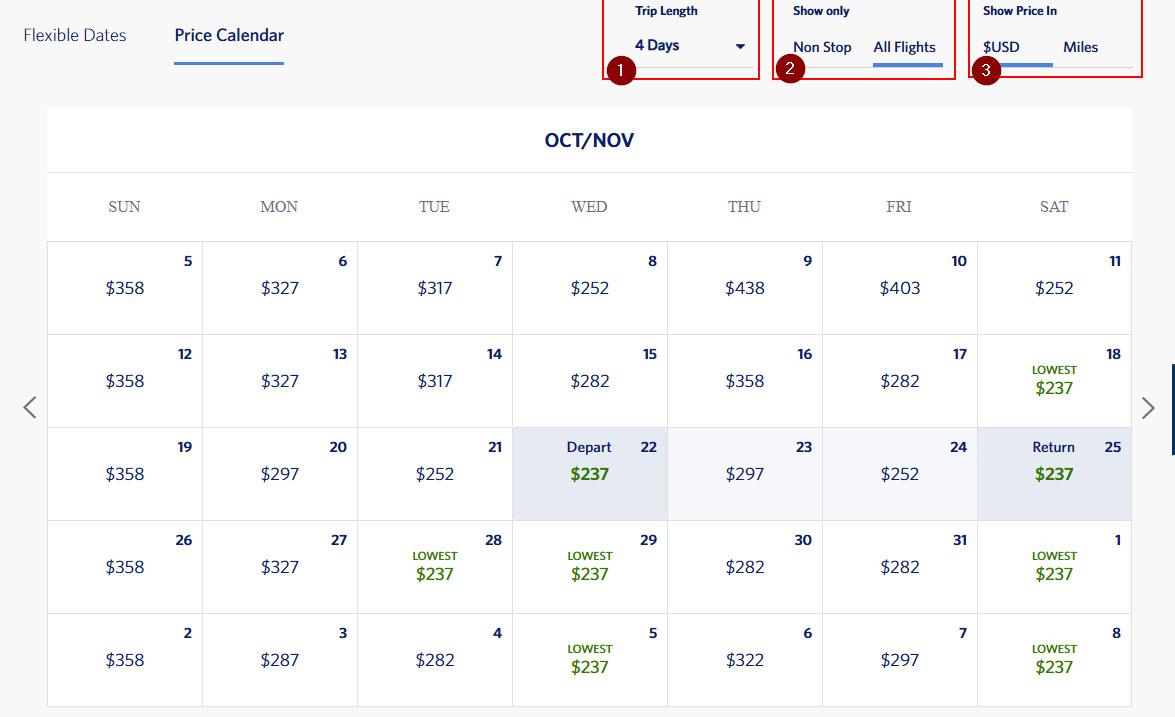Select November 6 priced at $322

(745, 660)
